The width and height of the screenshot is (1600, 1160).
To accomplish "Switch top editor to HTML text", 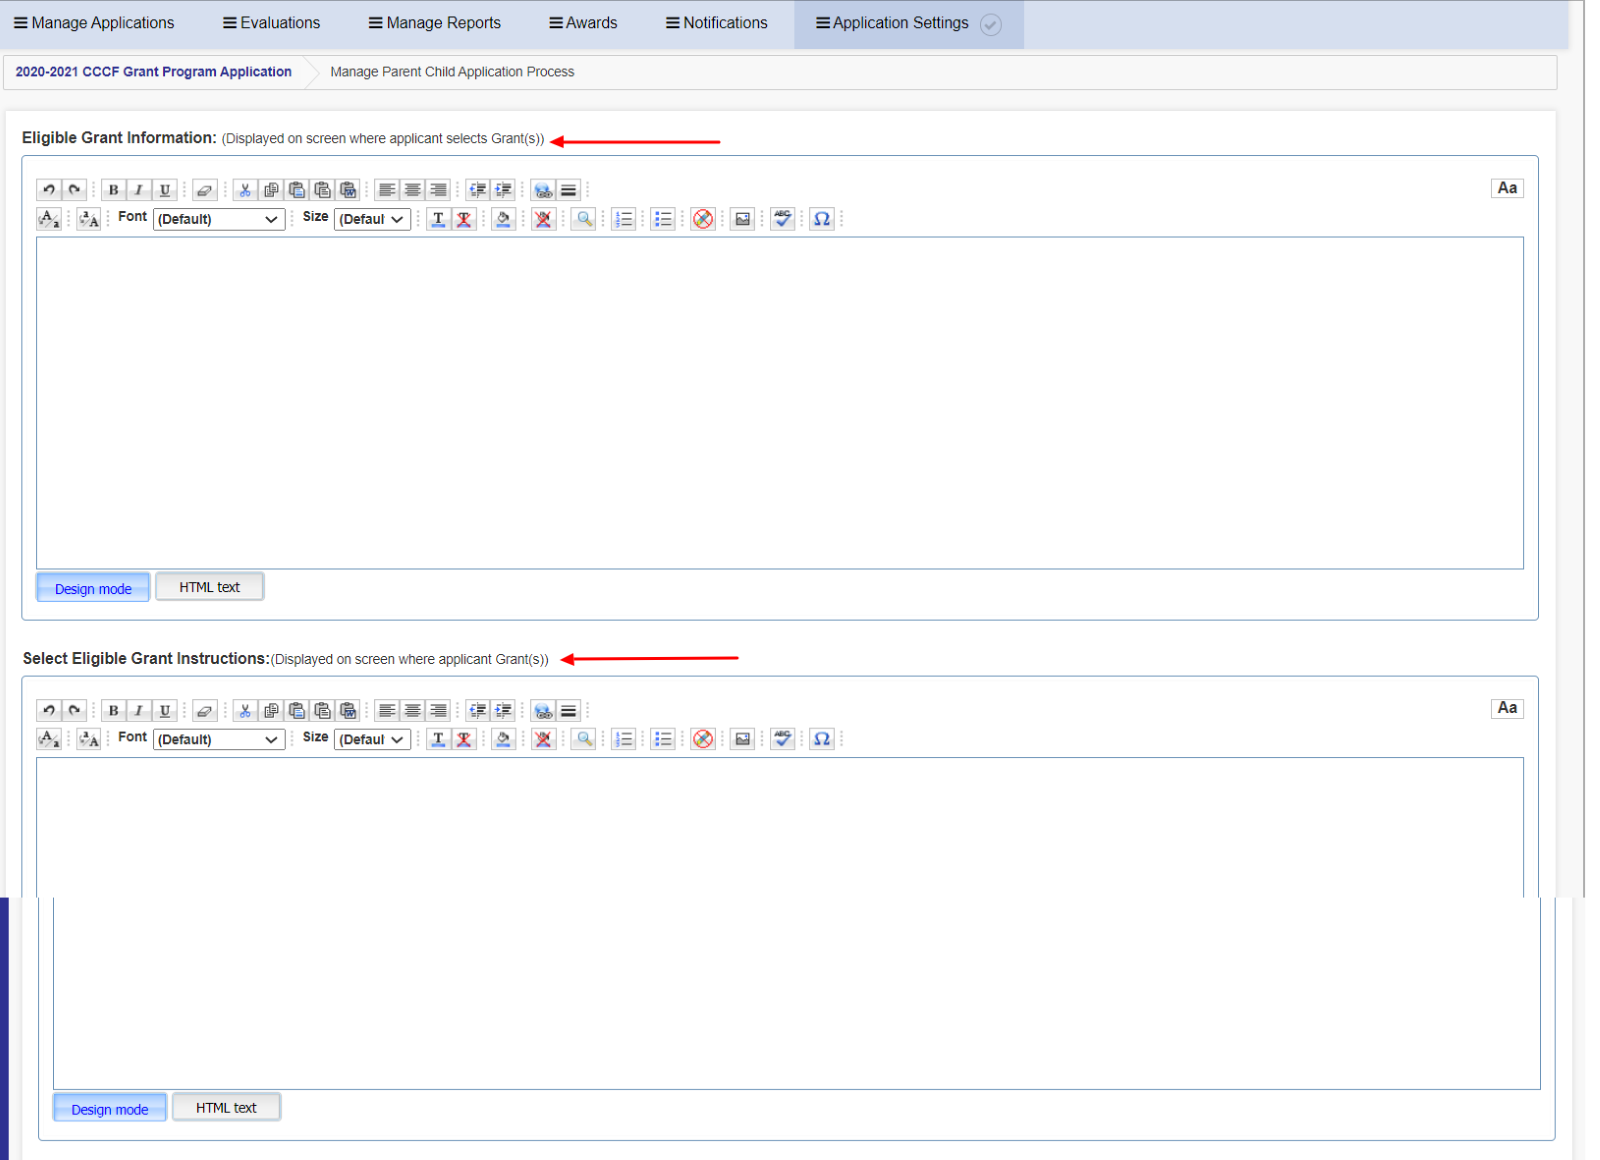I will pyautogui.click(x=210, y=587).
